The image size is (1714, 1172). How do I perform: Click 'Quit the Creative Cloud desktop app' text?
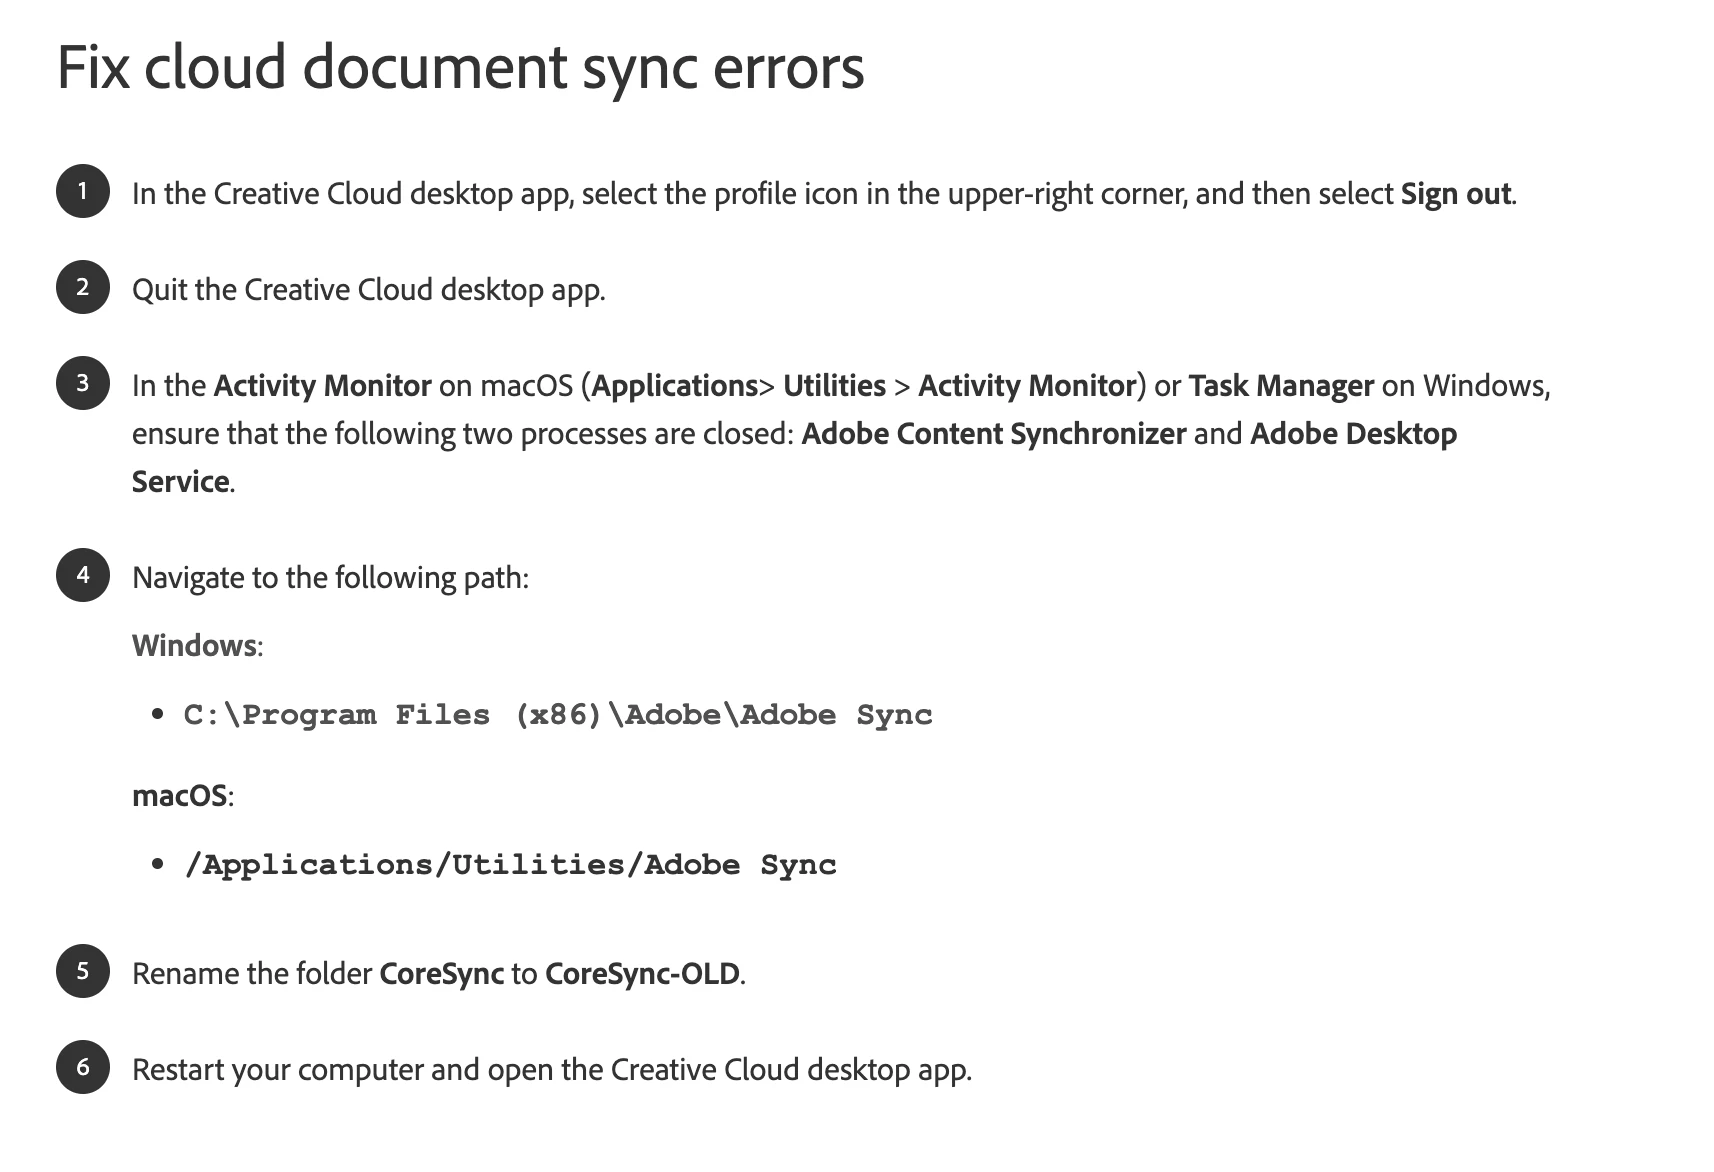(369, 290)
